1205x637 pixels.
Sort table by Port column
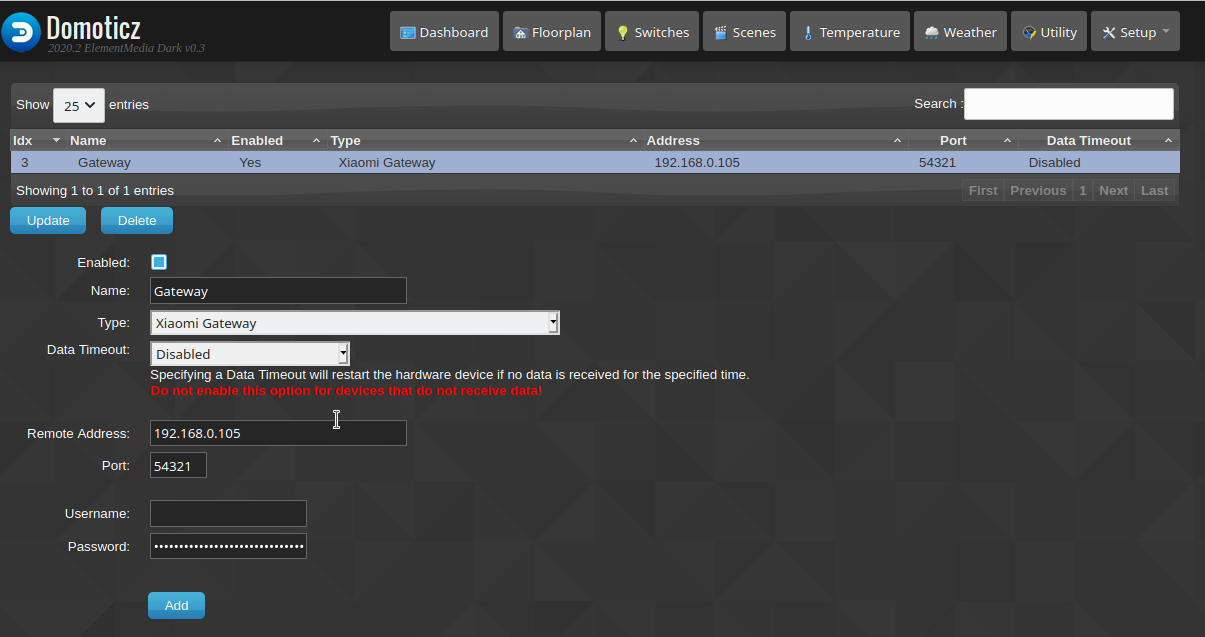pos(962,141)
